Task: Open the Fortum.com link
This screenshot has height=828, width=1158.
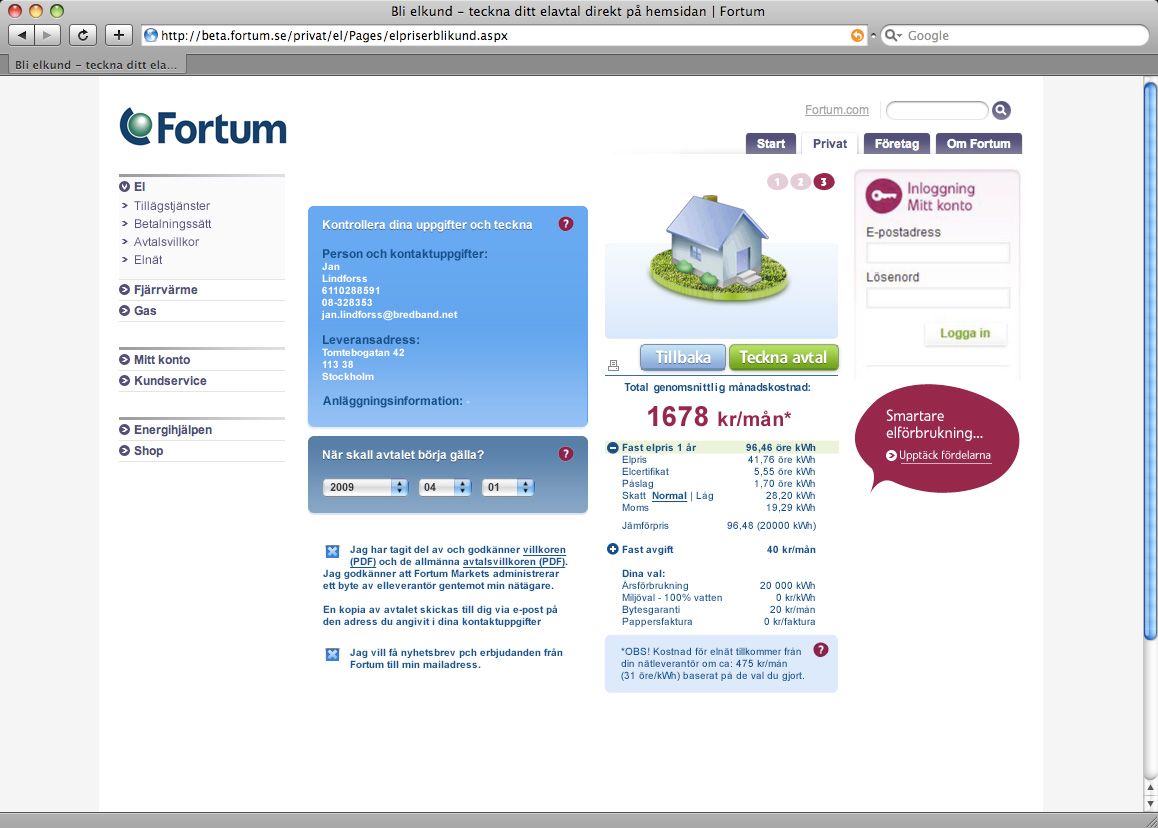Action: click(x=837, y=110)
